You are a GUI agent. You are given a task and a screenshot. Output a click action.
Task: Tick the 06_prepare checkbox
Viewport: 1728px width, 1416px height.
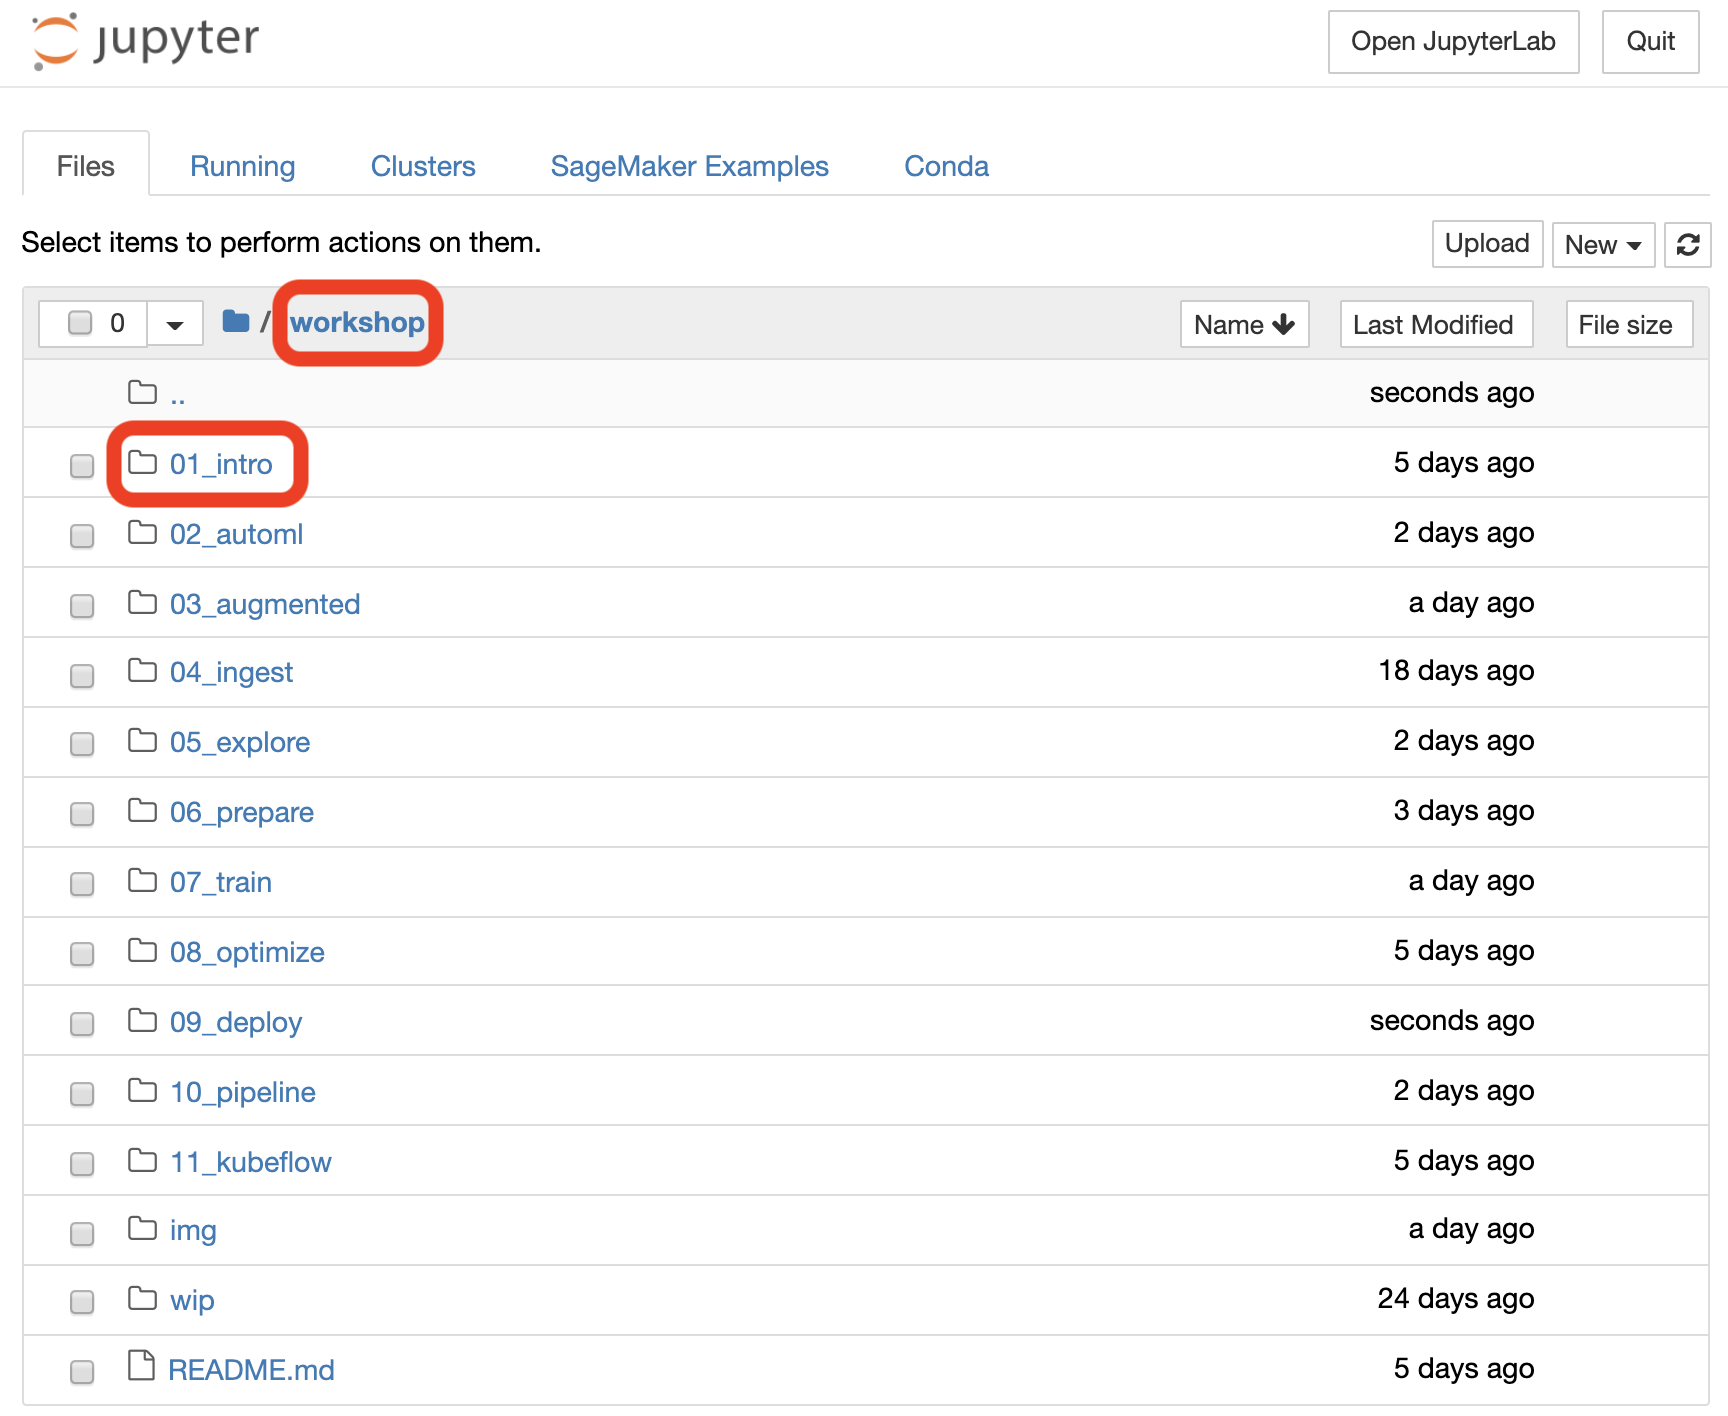(x=82, y=814)
